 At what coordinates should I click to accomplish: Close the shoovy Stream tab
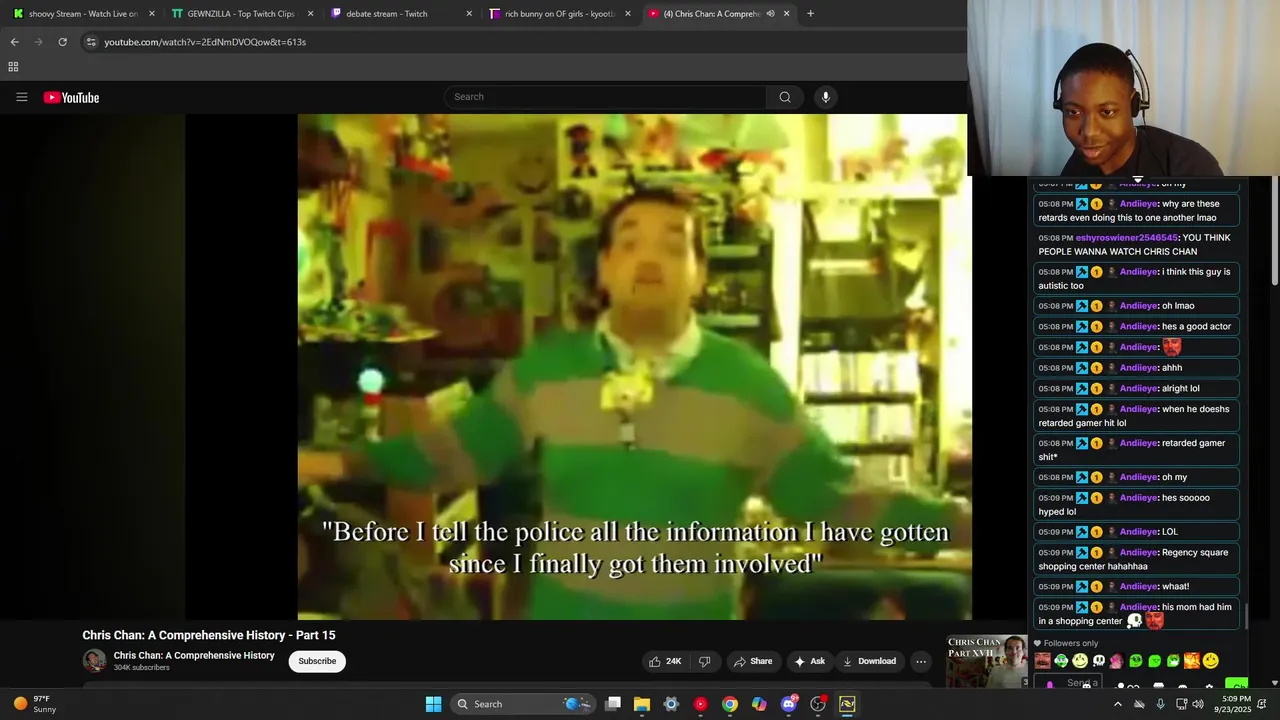coord(152,14)
